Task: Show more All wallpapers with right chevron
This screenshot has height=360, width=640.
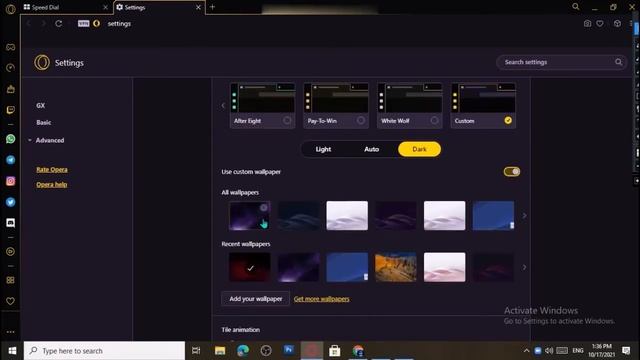Action: [524, 216]
